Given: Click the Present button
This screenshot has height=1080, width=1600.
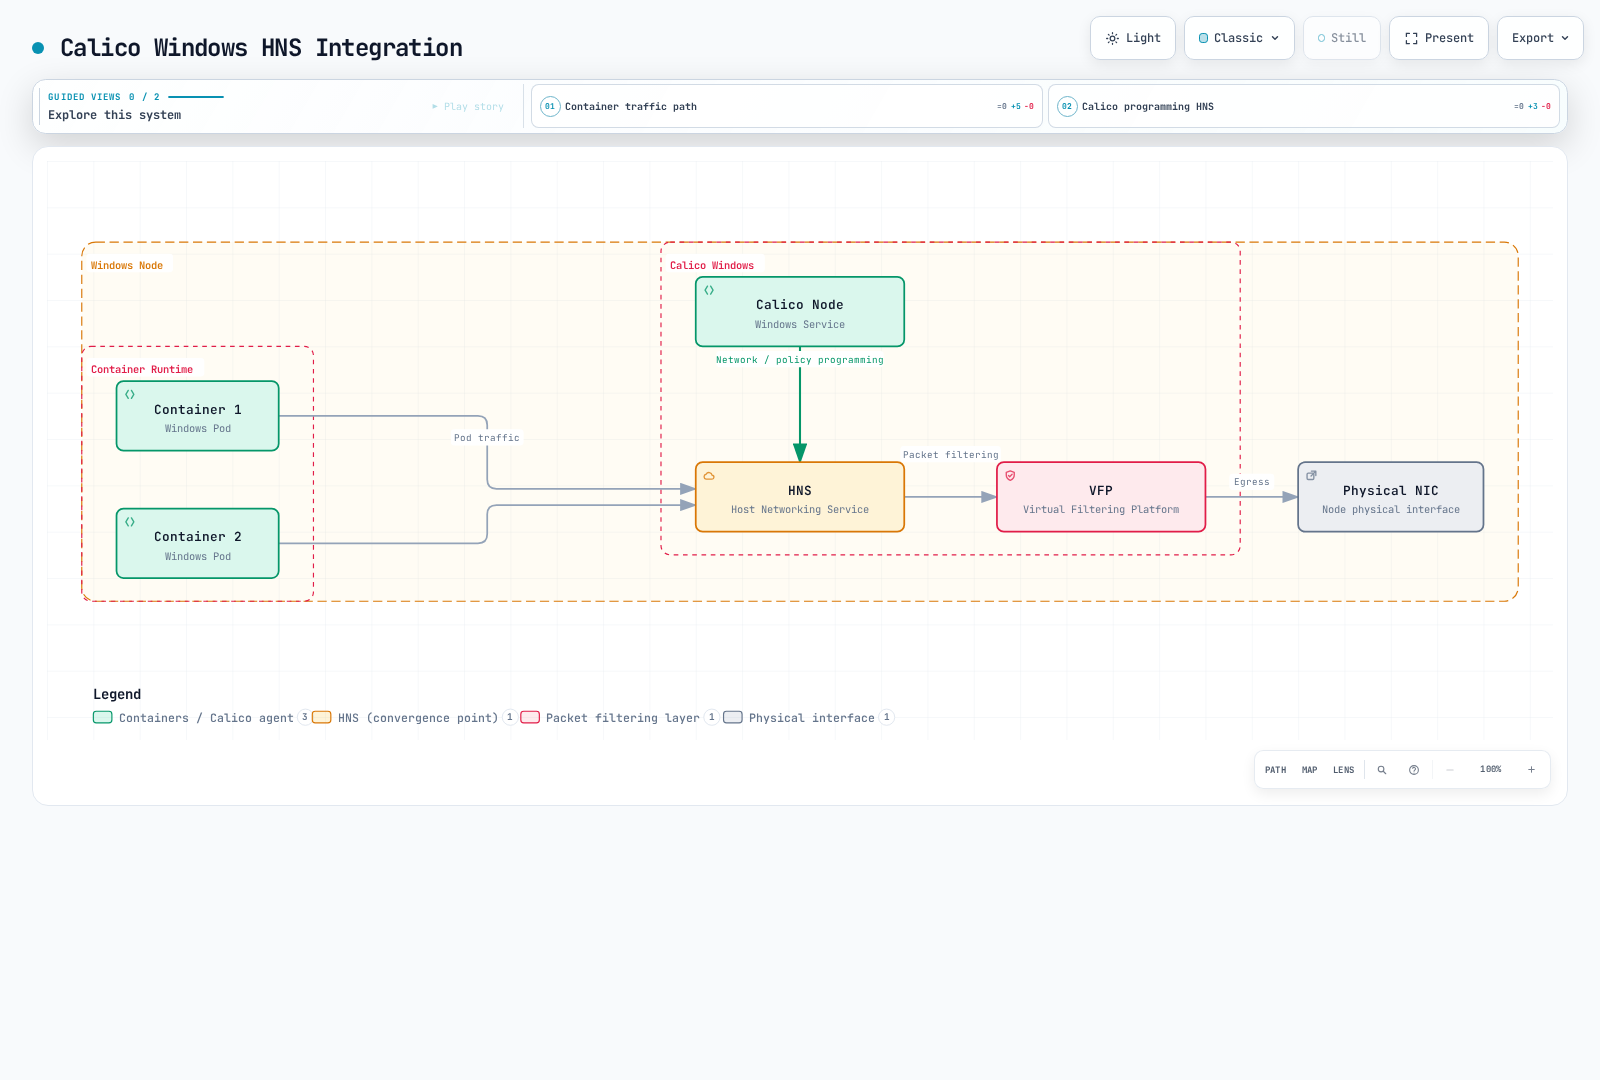Looking at the screenshot, I should pos(1439,38).
